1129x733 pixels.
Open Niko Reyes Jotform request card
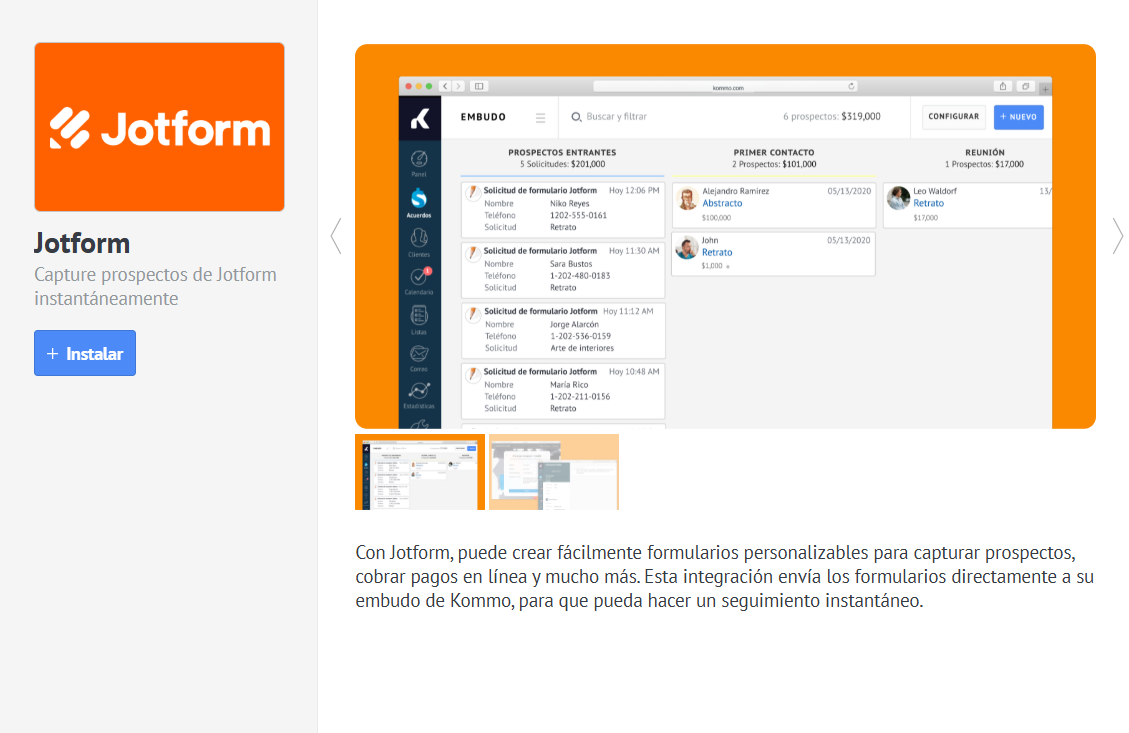[563, 209]
